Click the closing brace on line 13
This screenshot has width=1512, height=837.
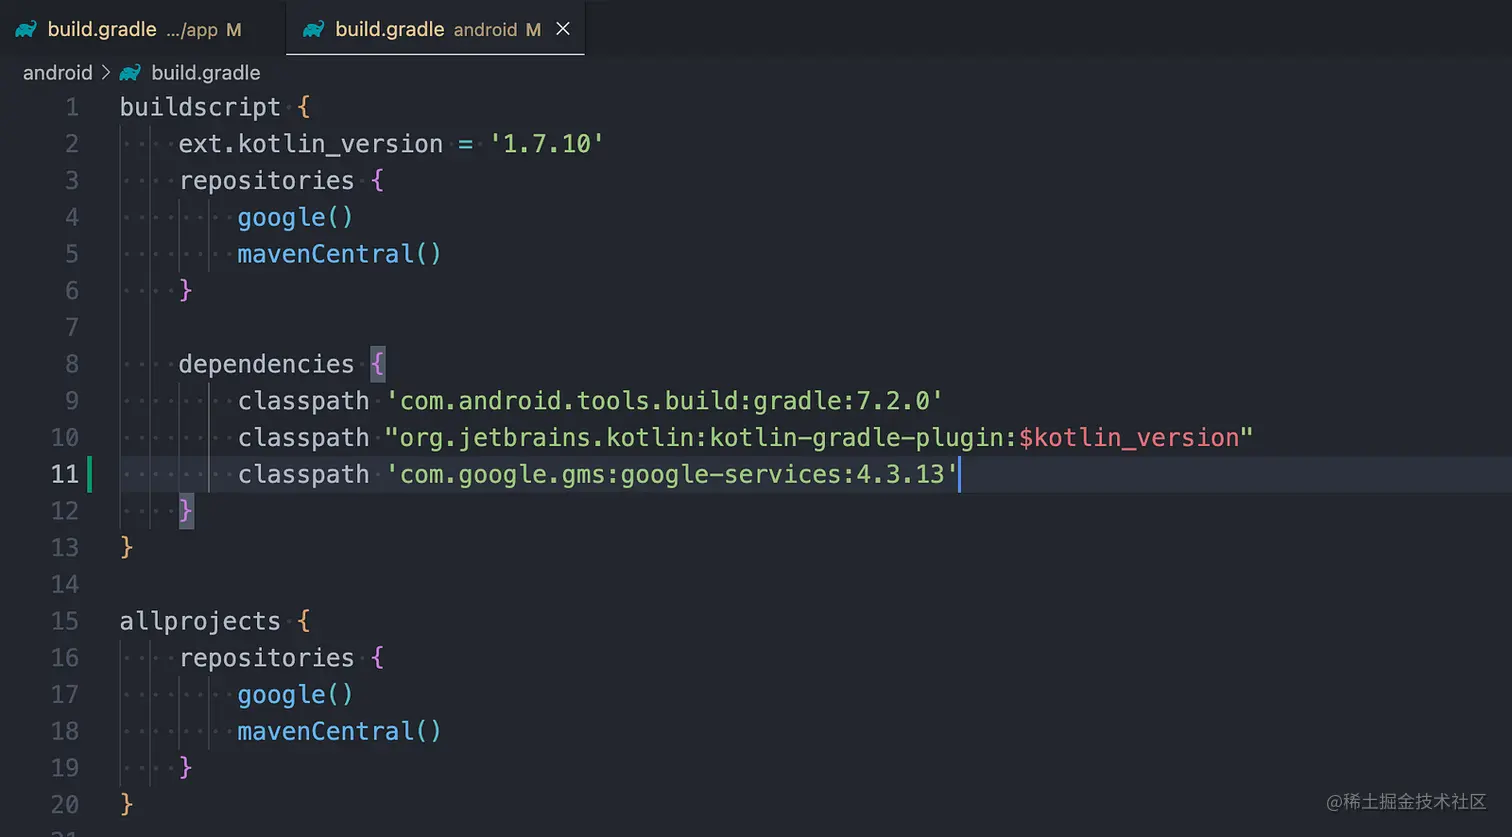[x=127, y=547]
